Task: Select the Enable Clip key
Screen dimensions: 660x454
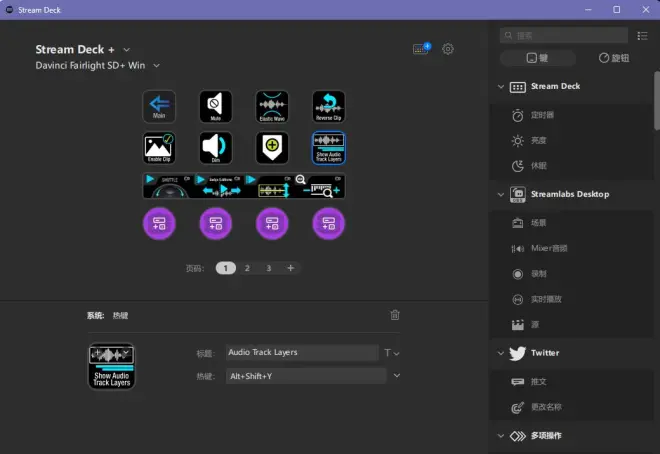Action: click(159, 148)
